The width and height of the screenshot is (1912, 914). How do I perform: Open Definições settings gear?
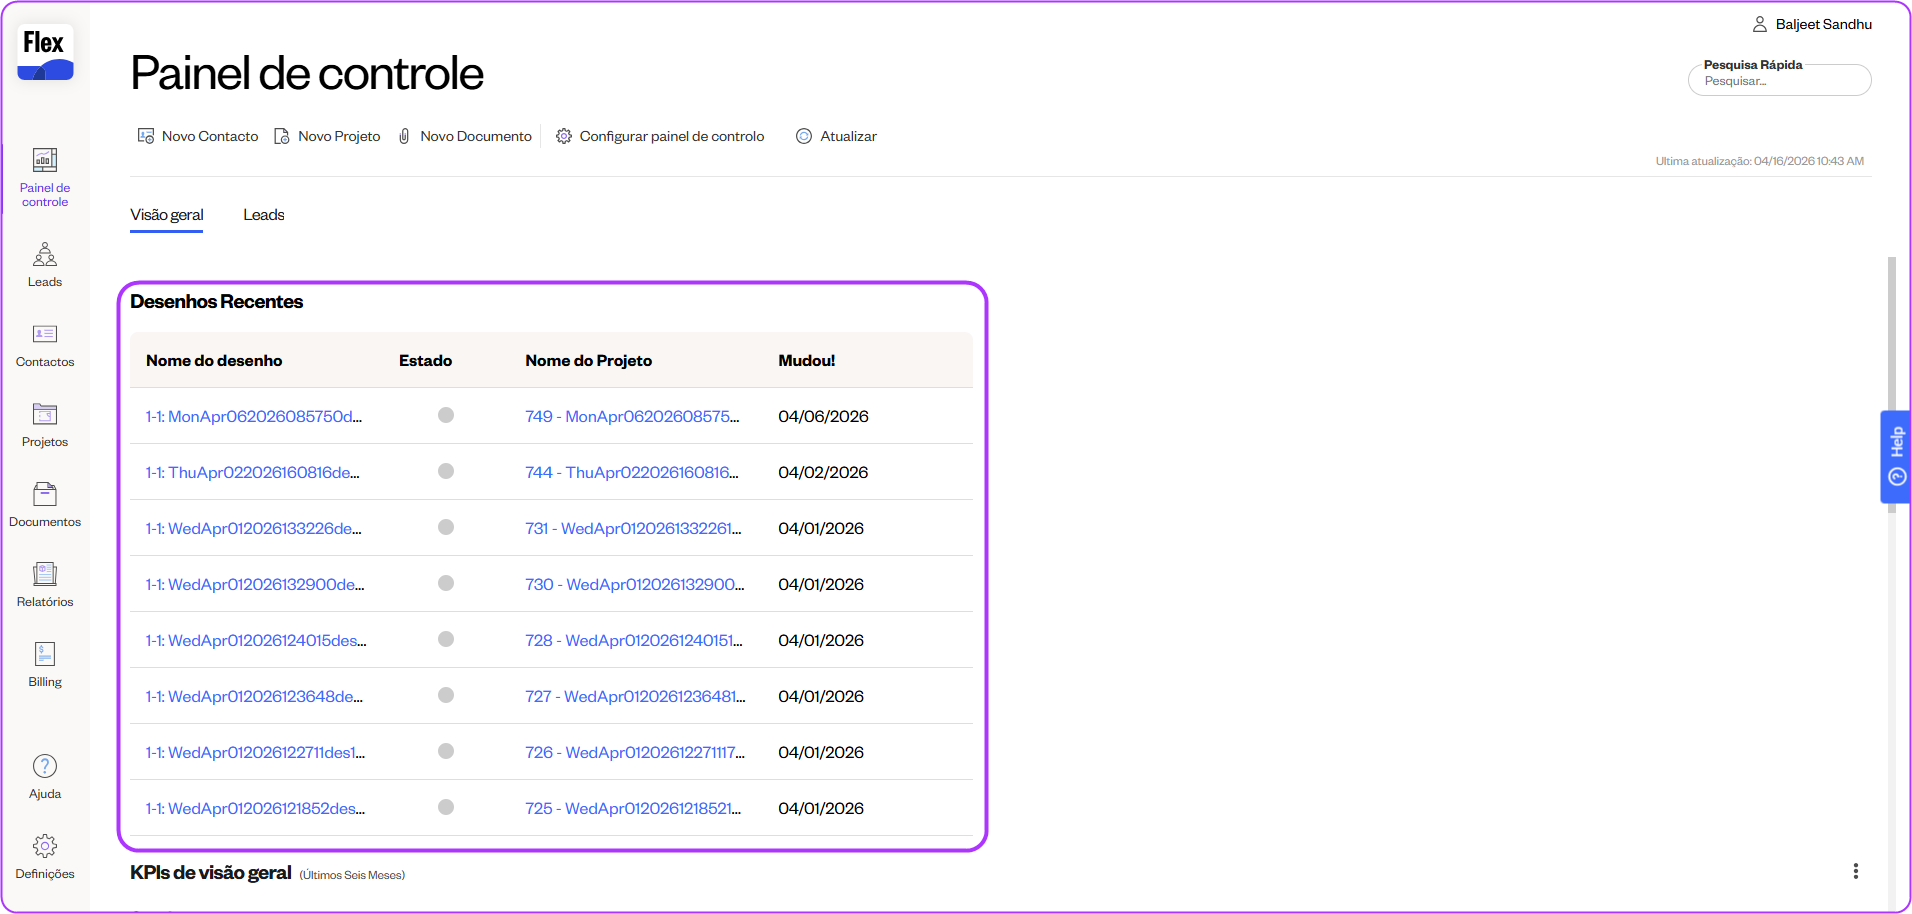[x=45, y=856]
